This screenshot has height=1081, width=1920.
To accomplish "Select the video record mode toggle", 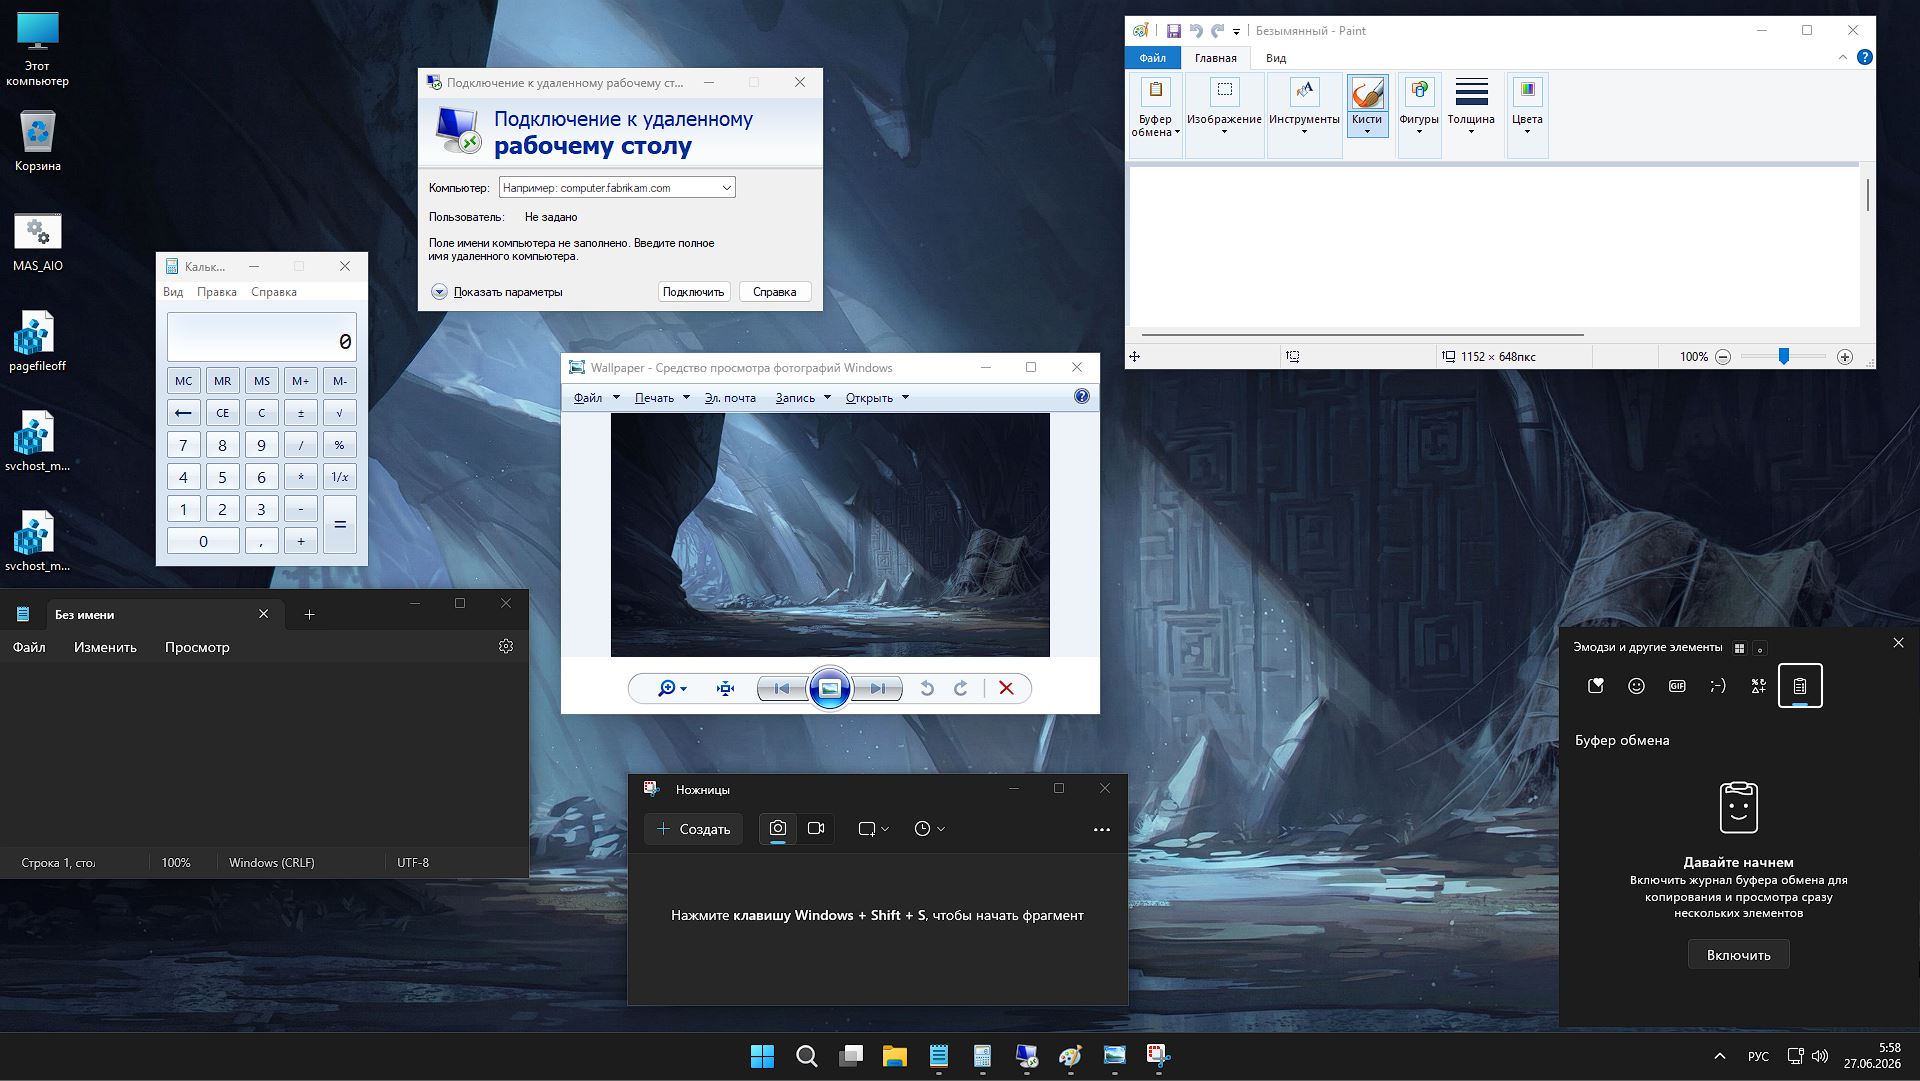I will 816,829.
